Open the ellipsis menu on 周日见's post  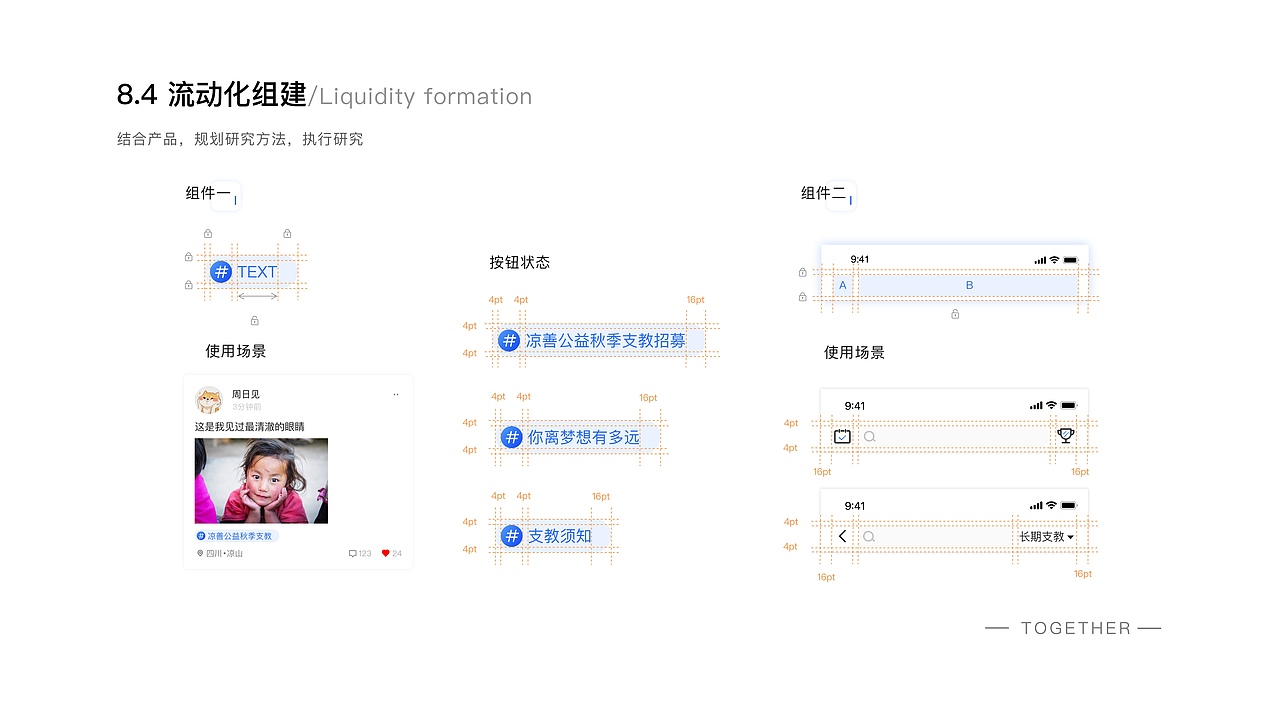click(x=395, y=393)
